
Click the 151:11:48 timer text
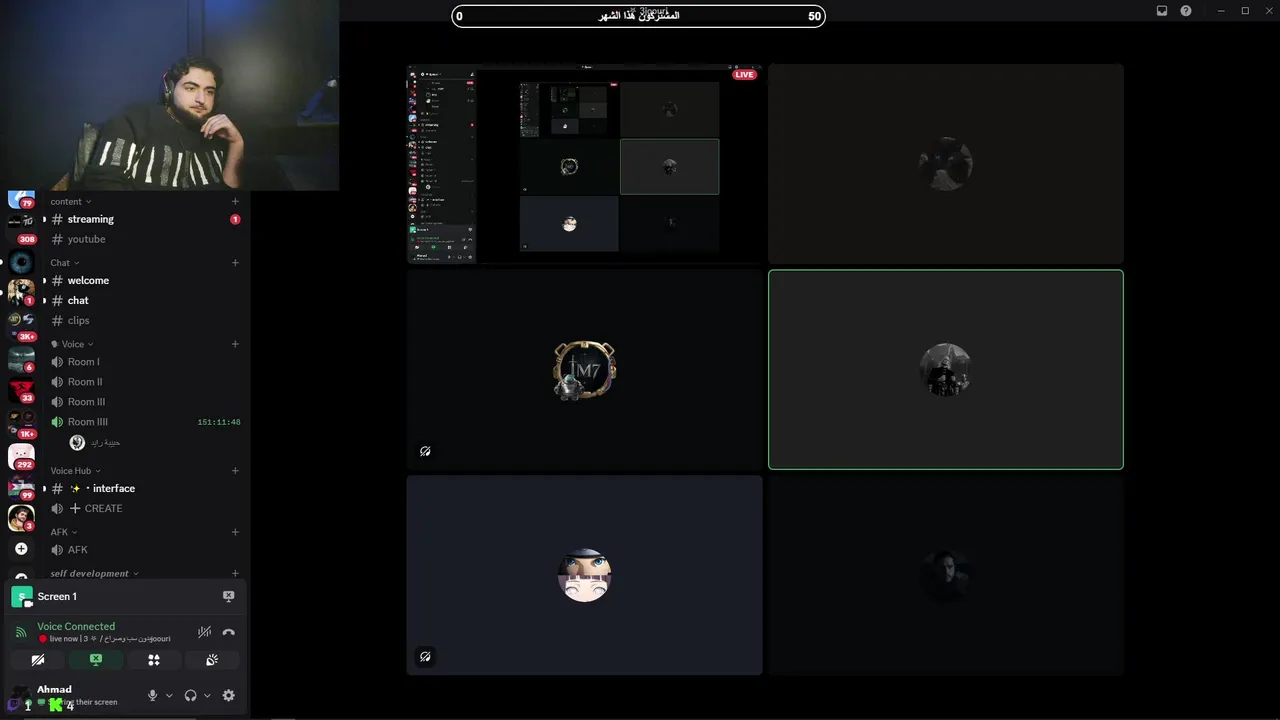point(219,422)
